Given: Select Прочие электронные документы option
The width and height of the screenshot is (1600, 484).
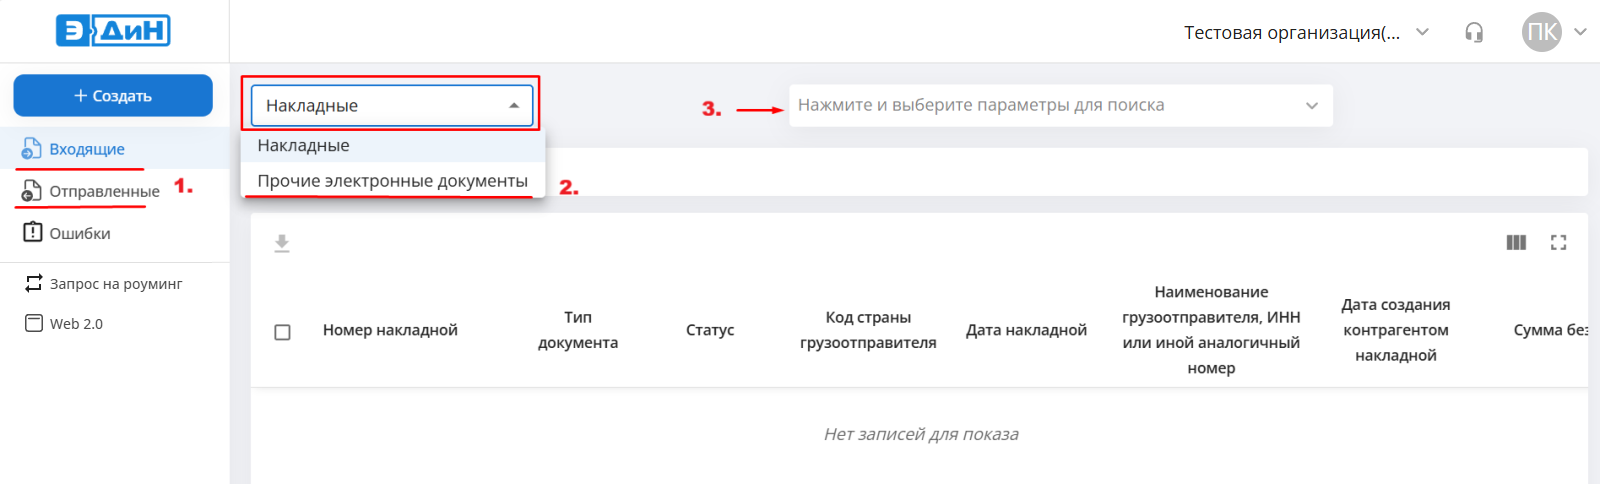Looking at the screenshot, I should (x=392, y=181).
